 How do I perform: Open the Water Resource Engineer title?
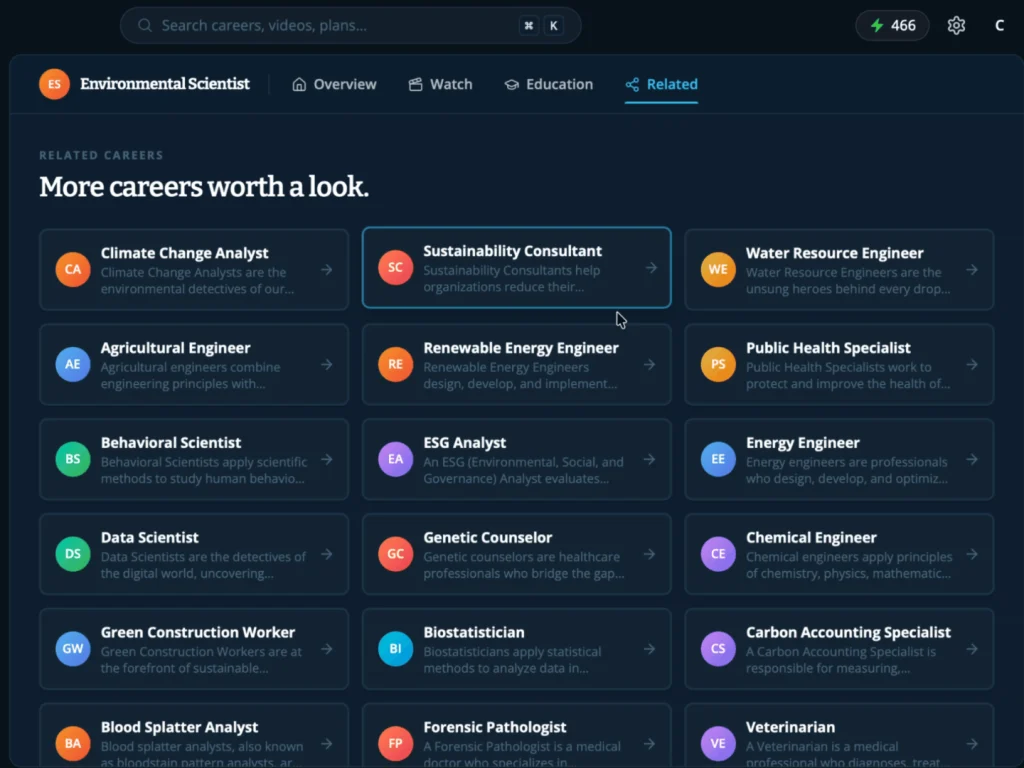[835, 253]
